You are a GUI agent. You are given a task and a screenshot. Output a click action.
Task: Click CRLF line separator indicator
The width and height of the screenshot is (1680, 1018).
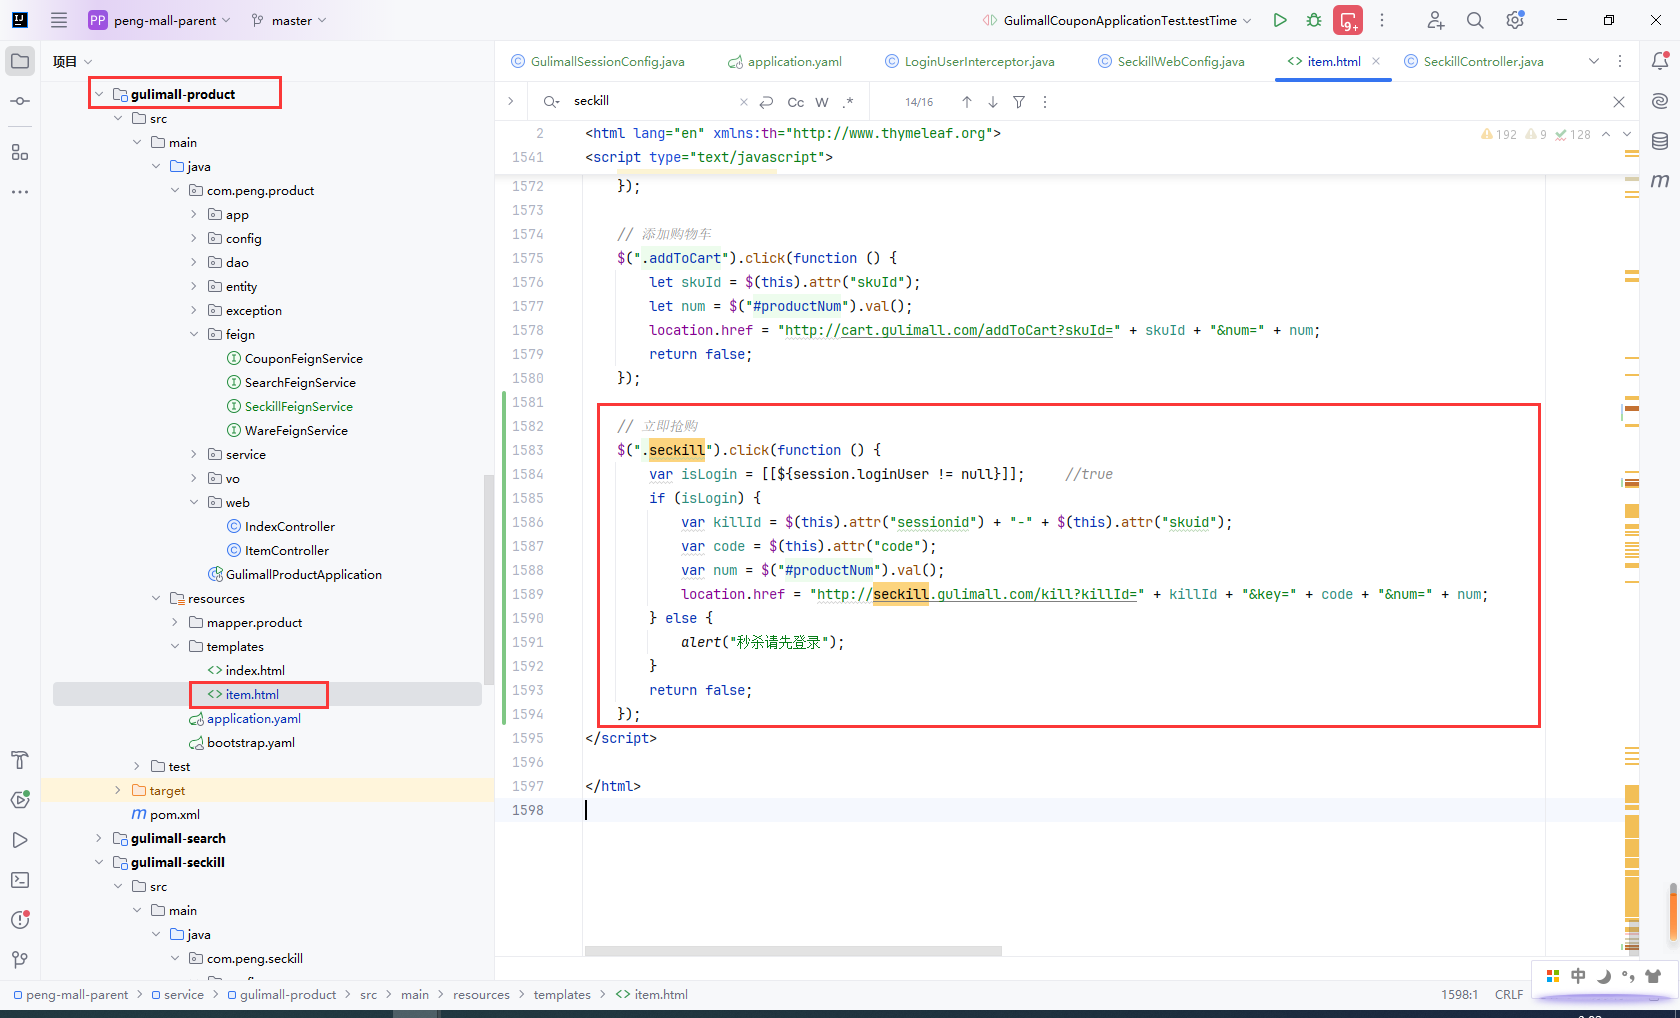1508,994
